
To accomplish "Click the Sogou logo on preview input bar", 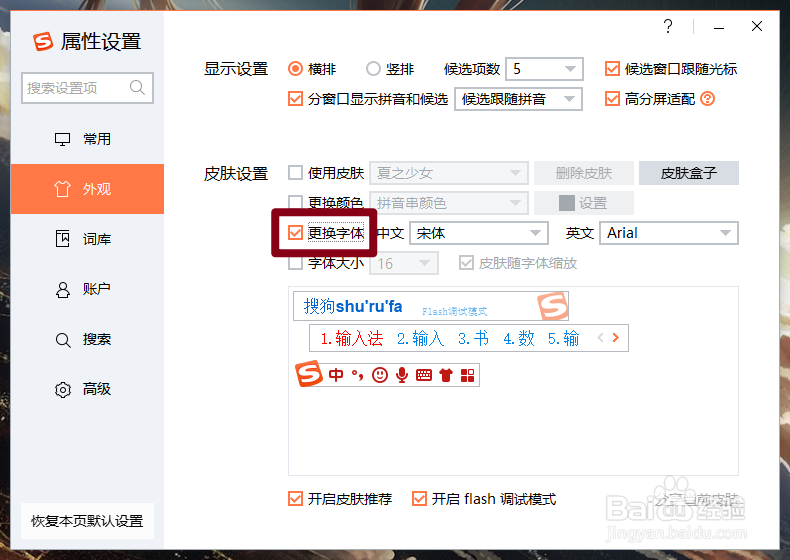I will click(553, 305).
